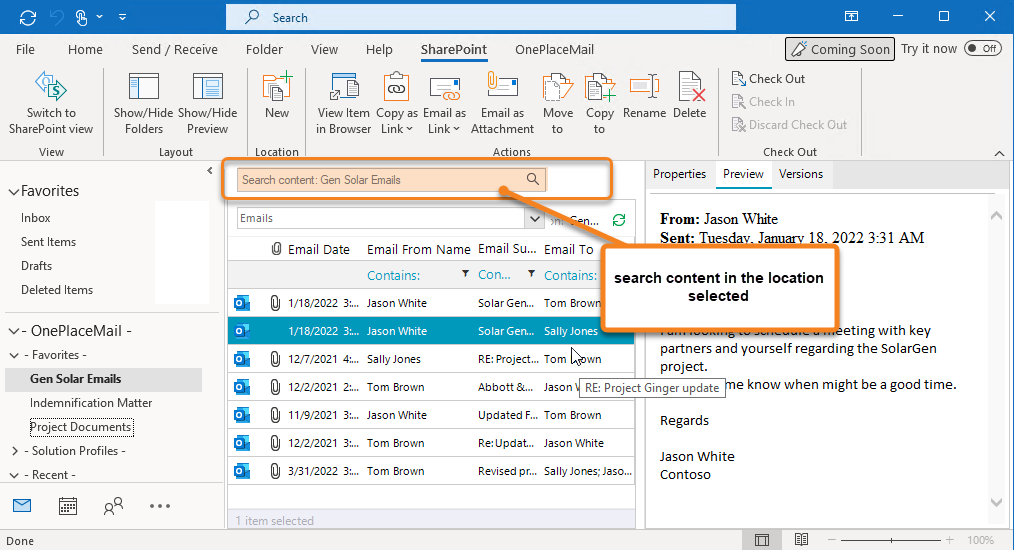Image resolution: width=1014 pixels, height=550 pixels.
Task: Collapse the Favorites section
Action: 14,192
